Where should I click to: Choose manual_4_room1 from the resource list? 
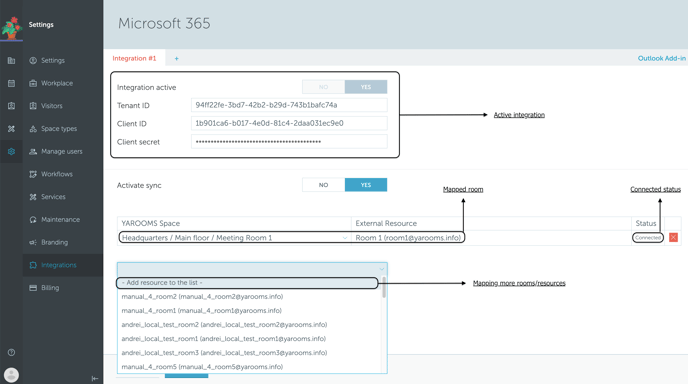tap(201, 311)
